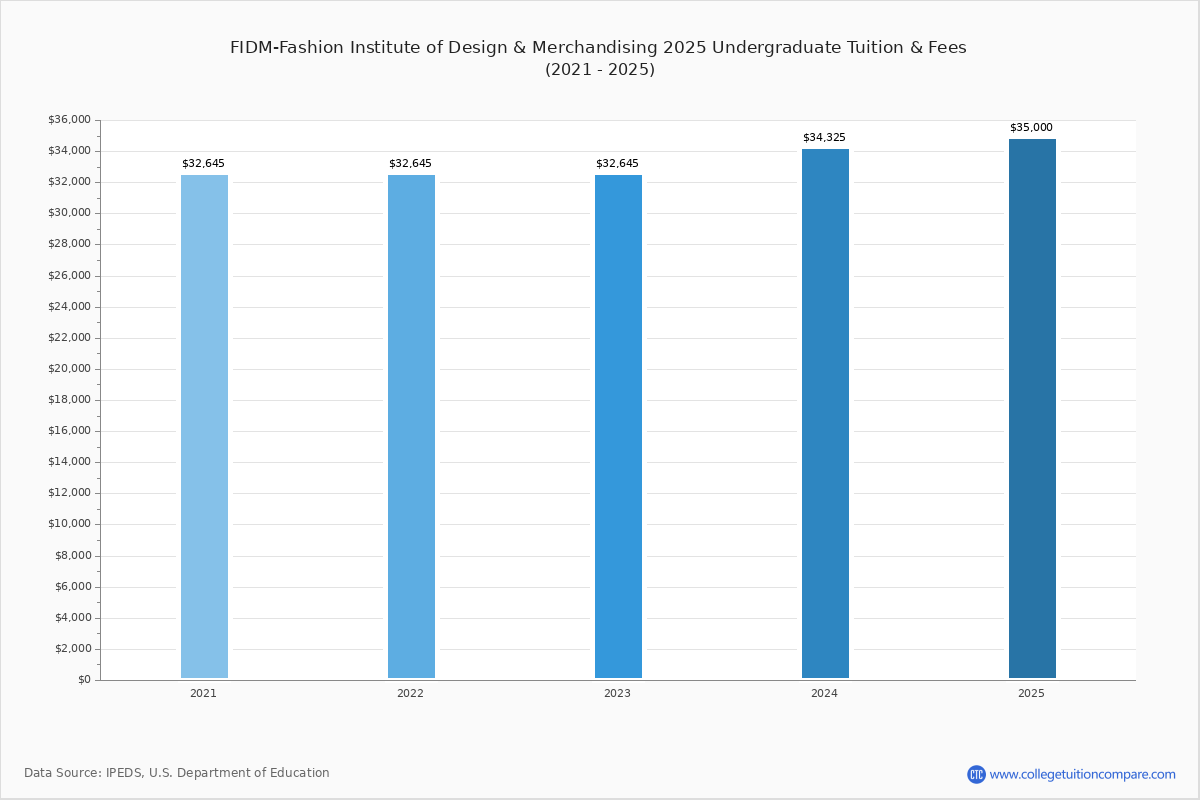Select the darkest blue 2025 bar
The width and height of the screenshot is (1200, 800).
(1032, 408)
